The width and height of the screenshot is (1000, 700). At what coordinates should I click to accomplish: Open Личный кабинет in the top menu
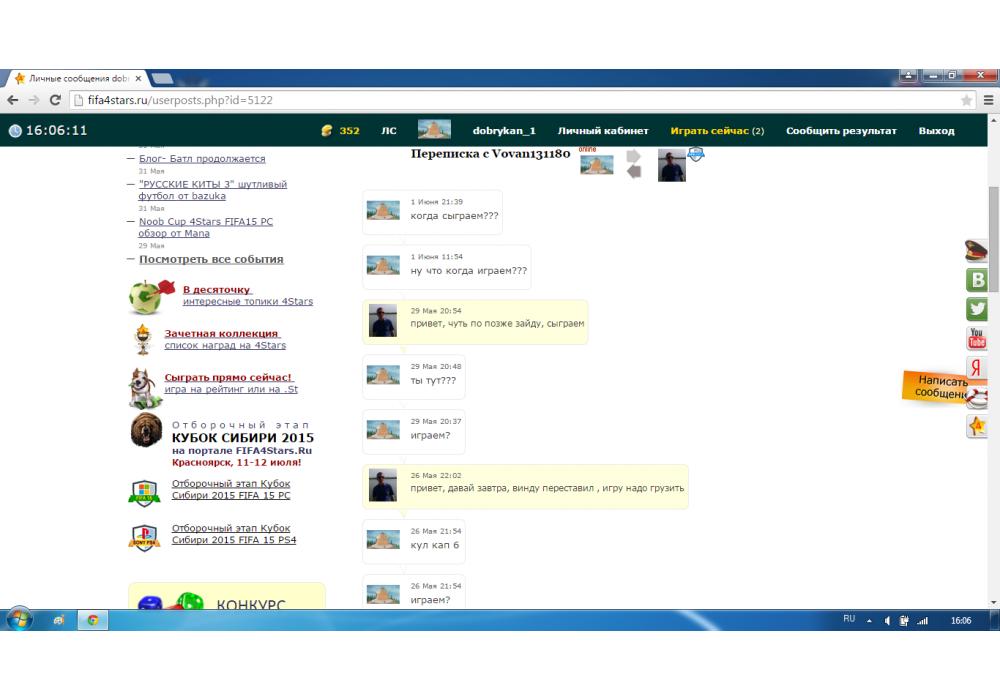pyautogui.click(x=603, y=131)
